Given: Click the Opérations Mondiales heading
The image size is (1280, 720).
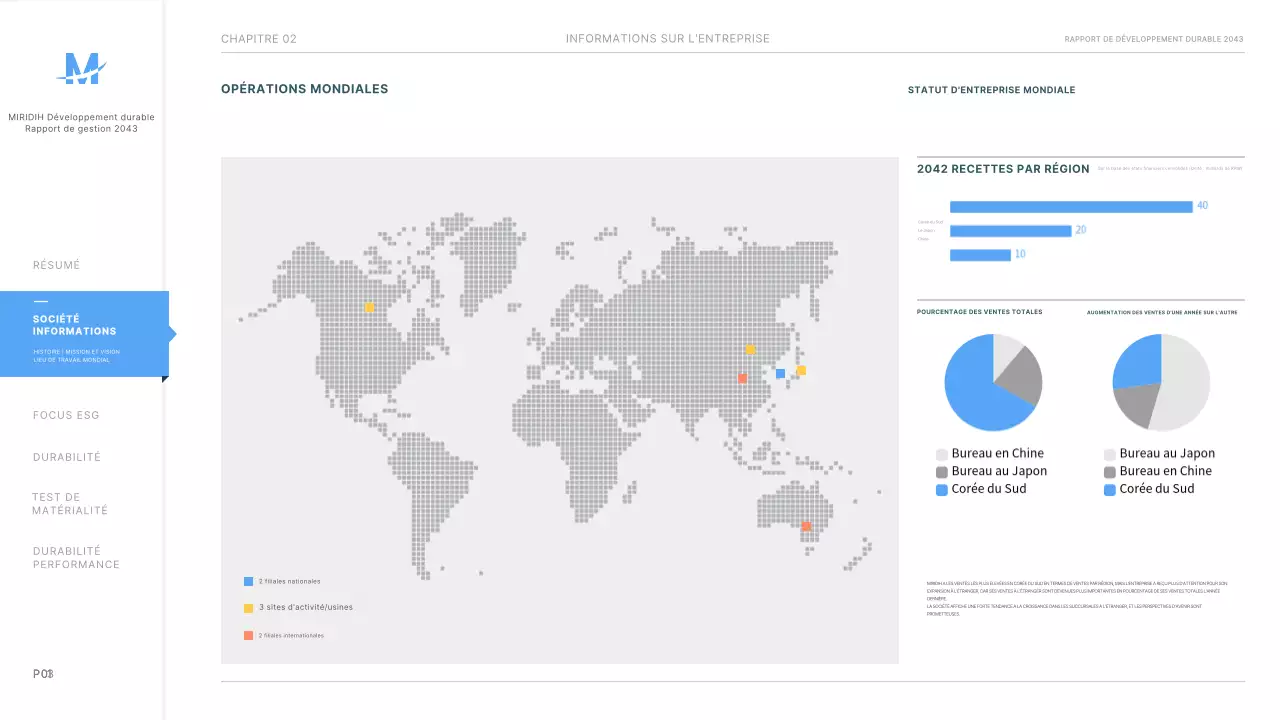Looking at the screenshot, I should point(304,89).
